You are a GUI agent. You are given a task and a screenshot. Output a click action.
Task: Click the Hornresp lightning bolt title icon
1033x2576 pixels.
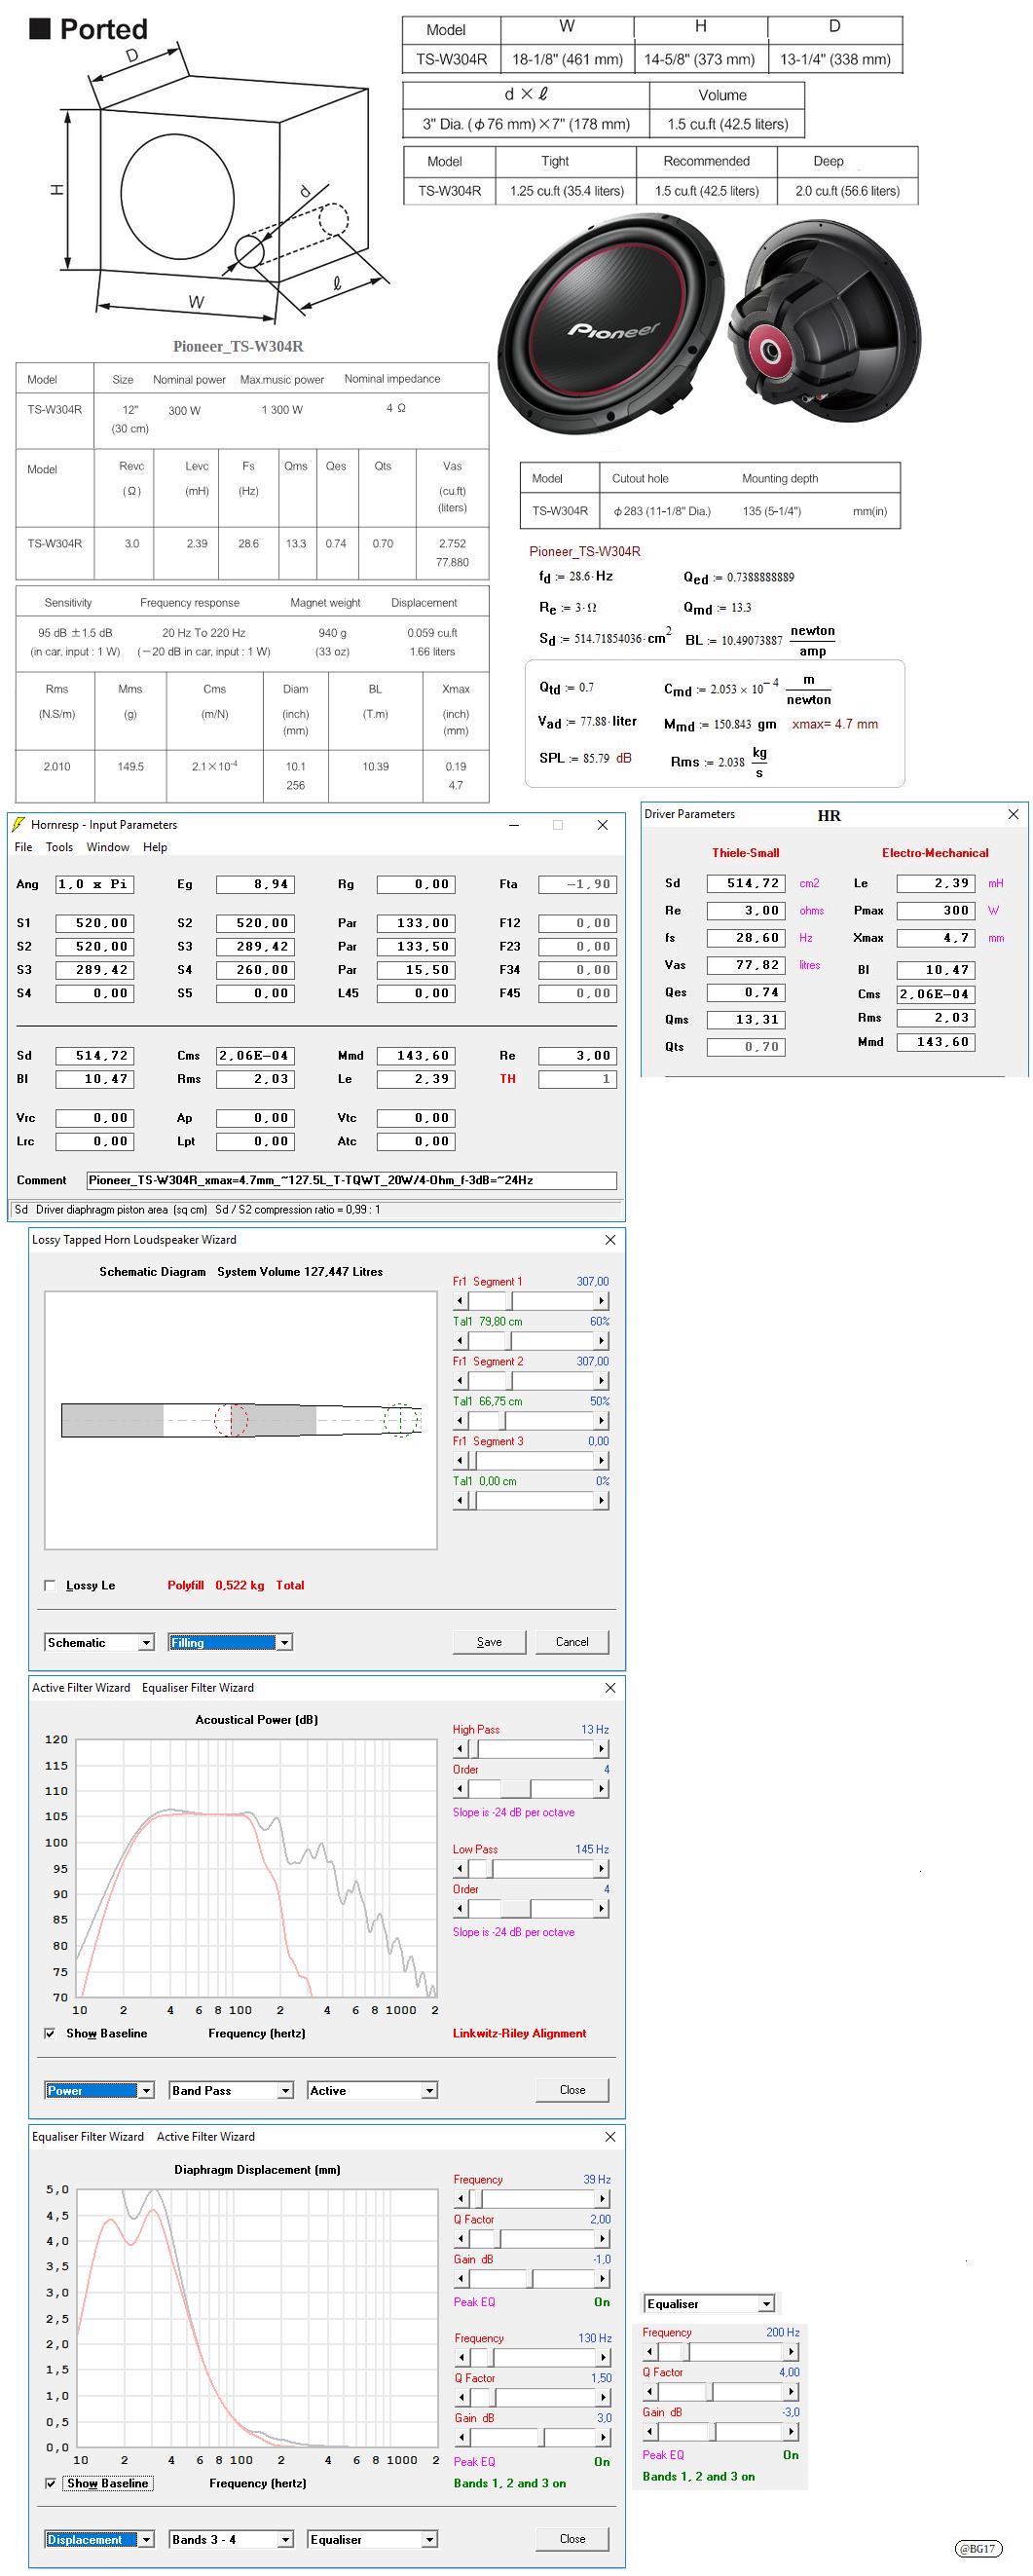[18, 824]
